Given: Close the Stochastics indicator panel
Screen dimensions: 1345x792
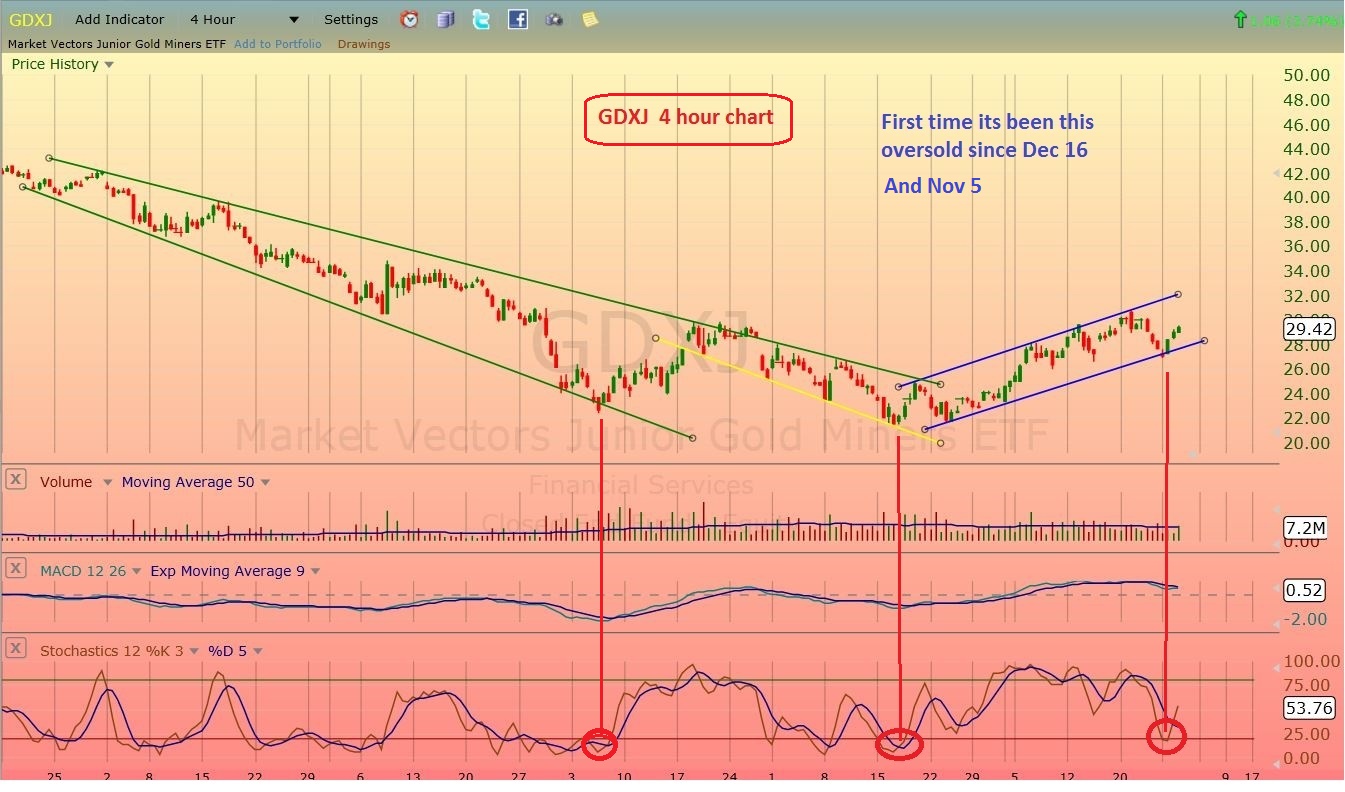Looking at the screenshot, I should [15, 649].
